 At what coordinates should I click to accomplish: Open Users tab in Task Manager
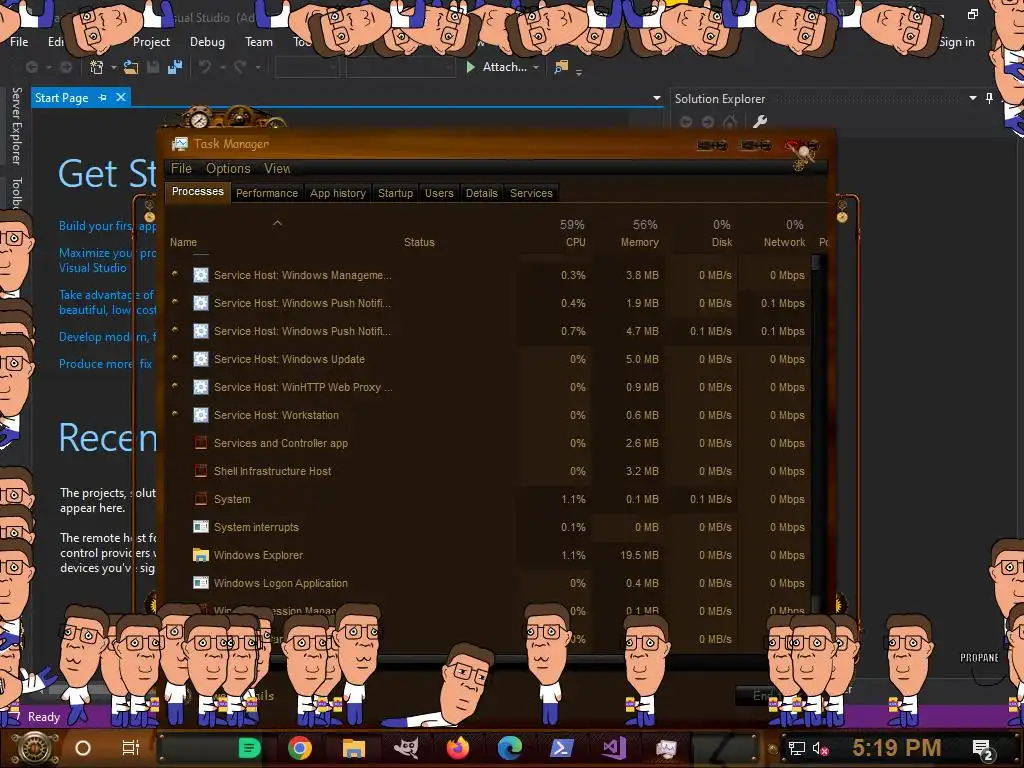tap(439, 193)
